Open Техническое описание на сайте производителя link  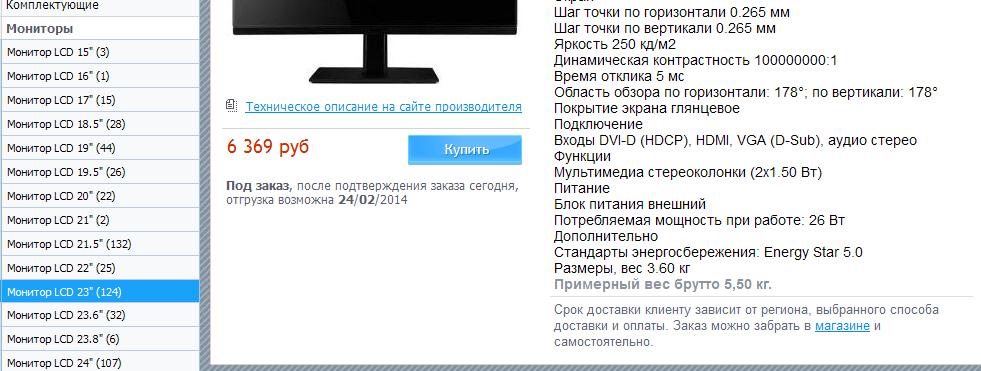[384, 106]
